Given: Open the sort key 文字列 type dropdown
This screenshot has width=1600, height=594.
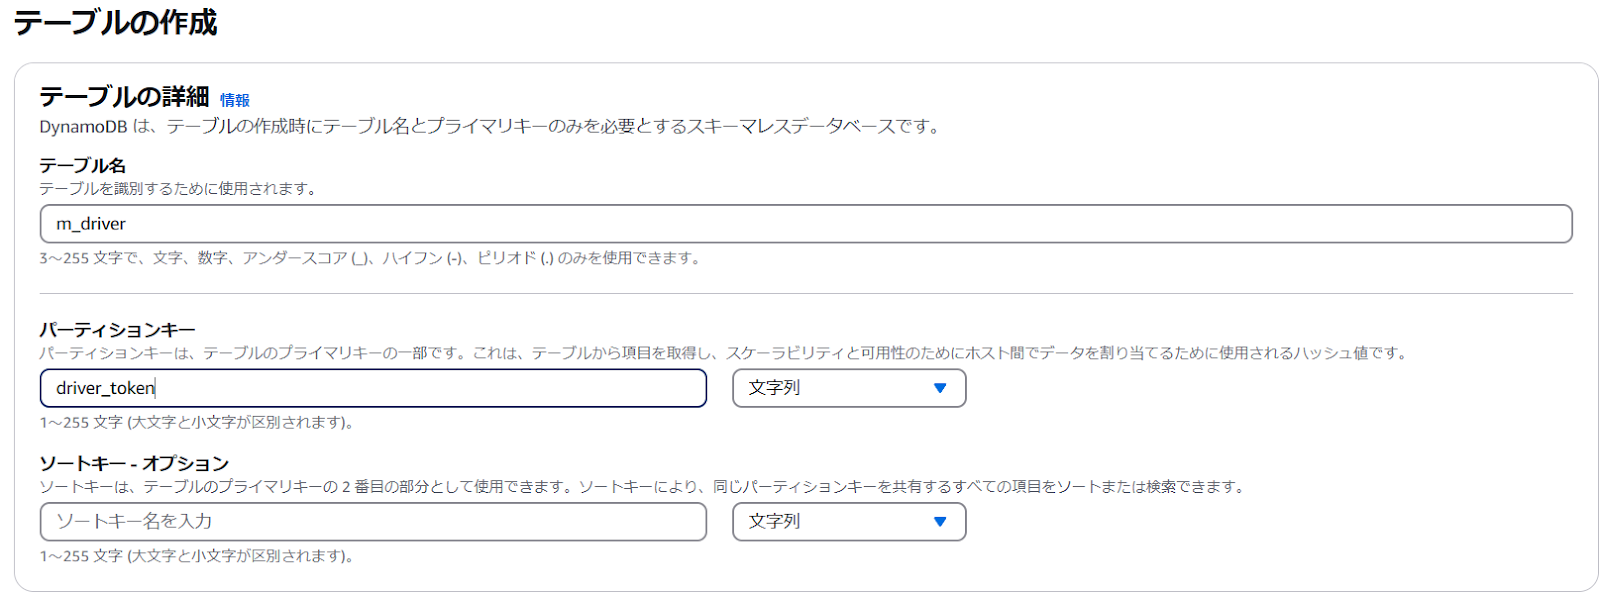Looking at the screenshot, I should (x=848, y=522).
